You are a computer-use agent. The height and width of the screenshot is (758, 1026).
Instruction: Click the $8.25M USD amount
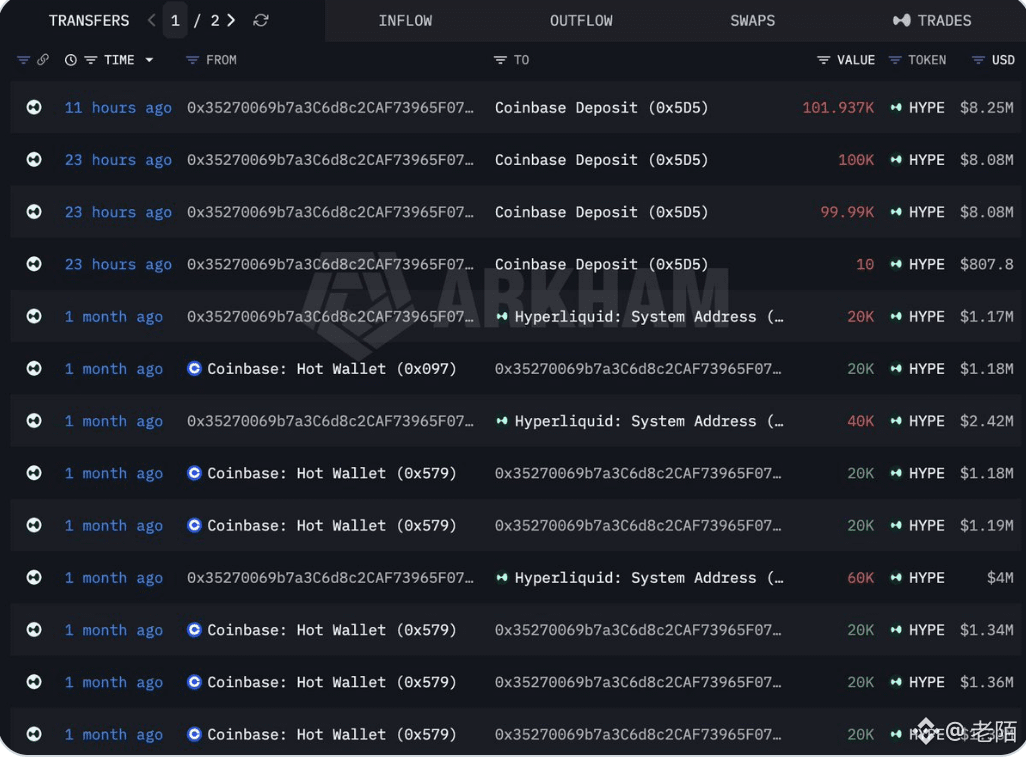click(987, 107)
